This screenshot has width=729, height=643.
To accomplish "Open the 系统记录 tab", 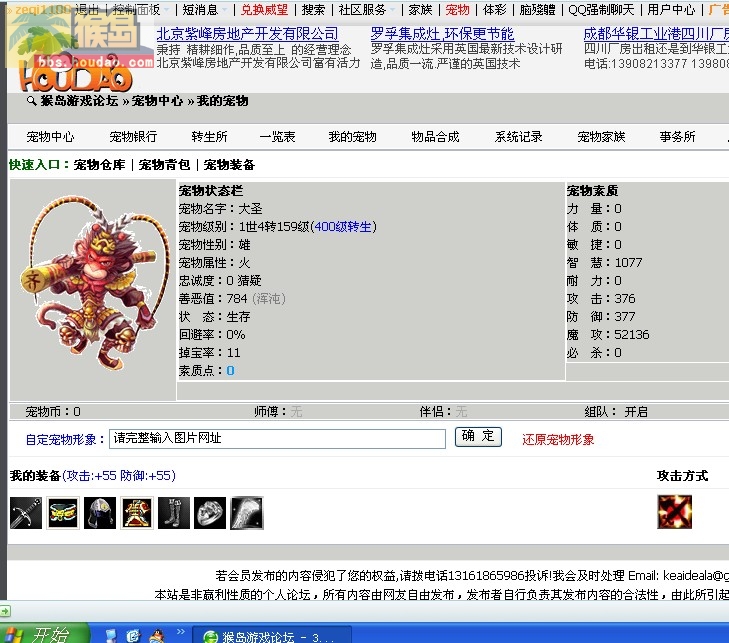I will point(518,137).
